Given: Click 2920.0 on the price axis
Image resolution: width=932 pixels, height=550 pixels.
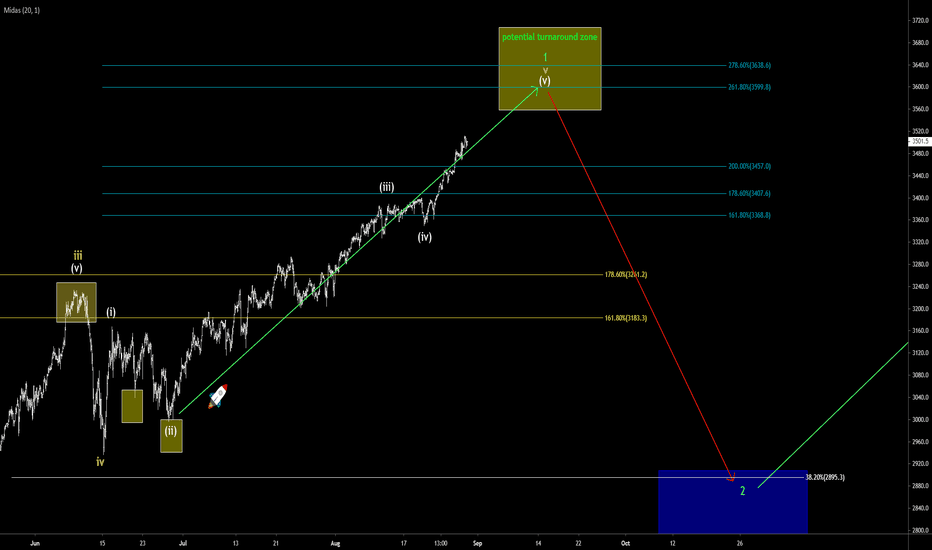Looking at the screenshot, I should coord(920,464).
